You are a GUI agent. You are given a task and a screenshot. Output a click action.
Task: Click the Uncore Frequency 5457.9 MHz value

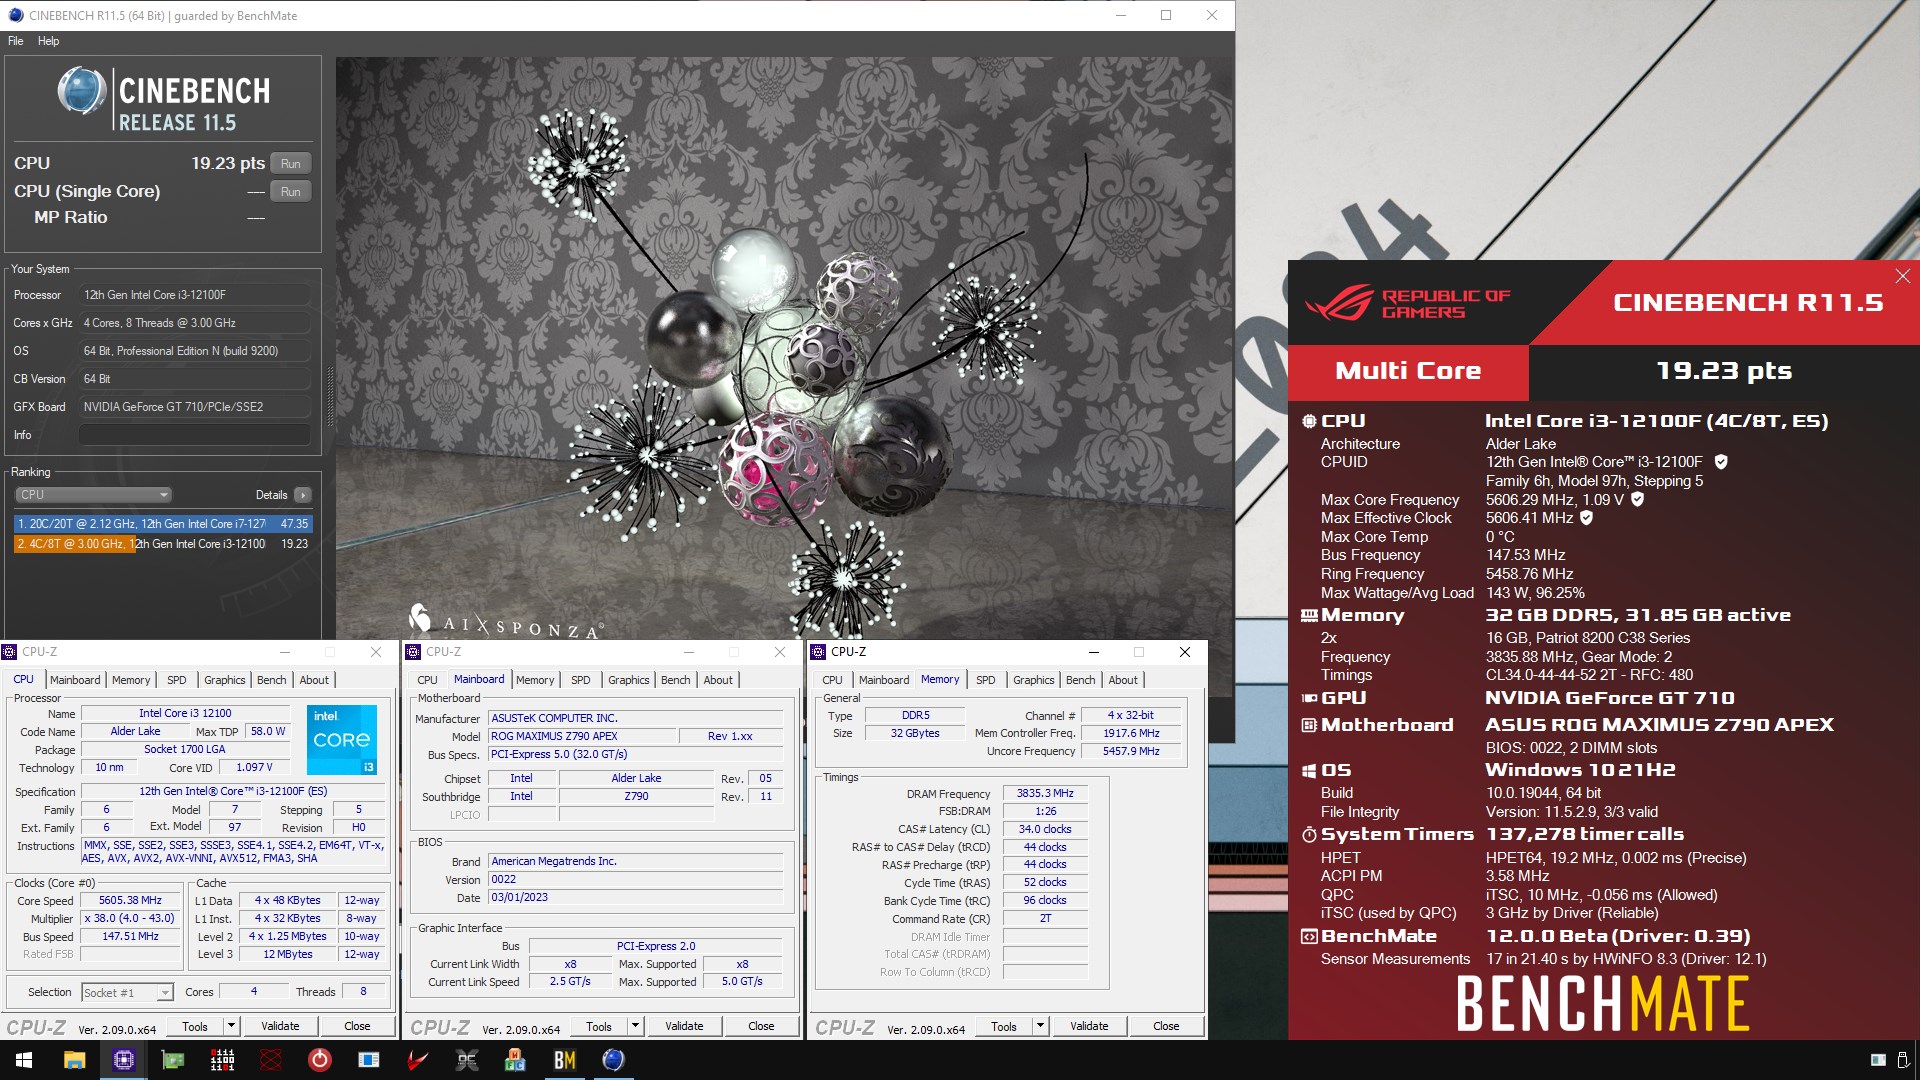click(x=1131, y=751)
